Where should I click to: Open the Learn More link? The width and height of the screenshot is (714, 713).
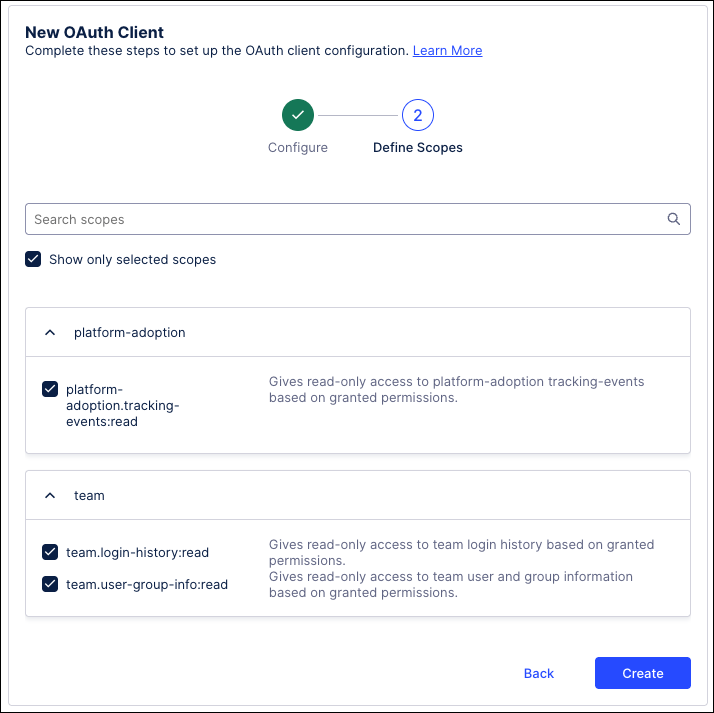tap(447, 51)
